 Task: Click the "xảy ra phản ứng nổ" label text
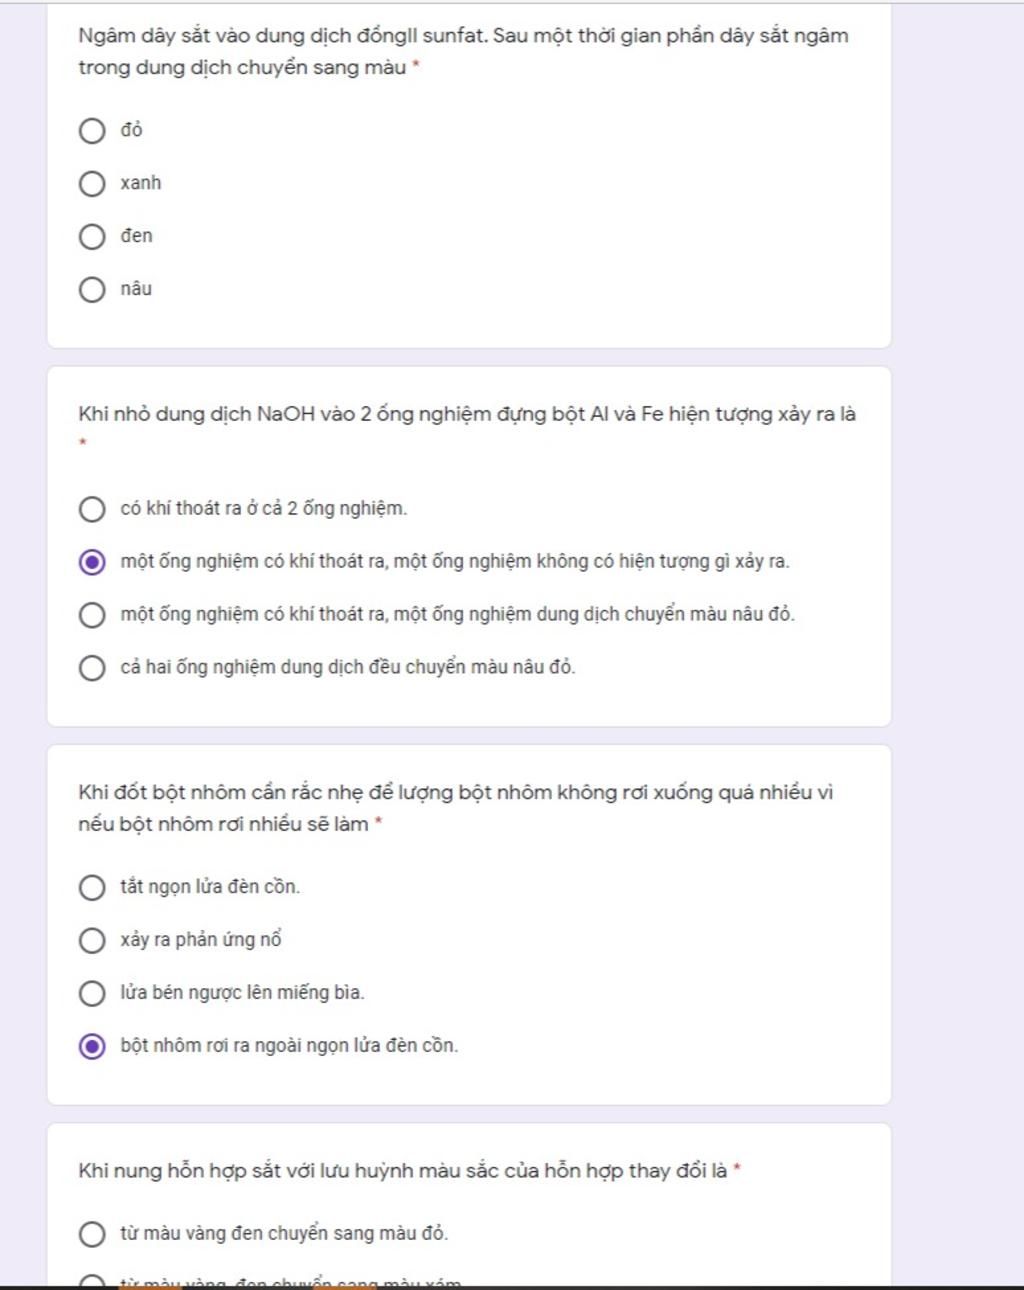(x=201, y=940)
